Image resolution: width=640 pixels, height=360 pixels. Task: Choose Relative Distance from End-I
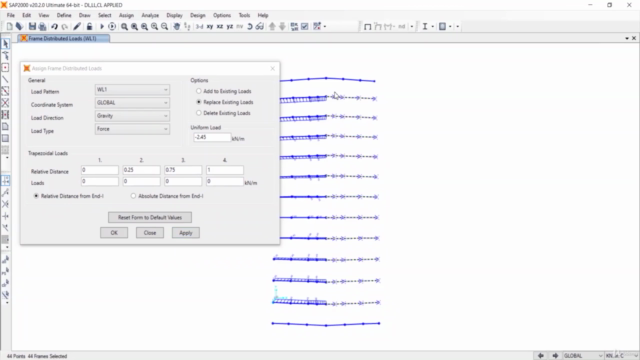click(69, 196)
